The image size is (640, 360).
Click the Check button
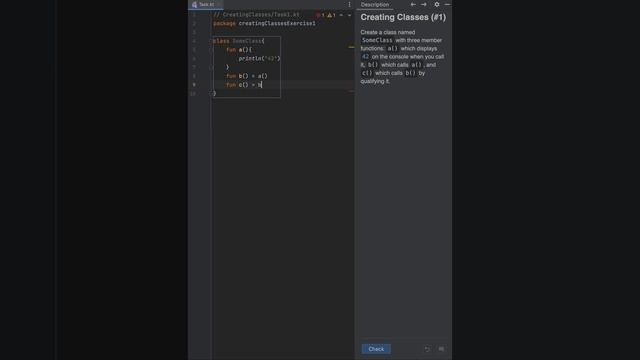click(376, 349)
